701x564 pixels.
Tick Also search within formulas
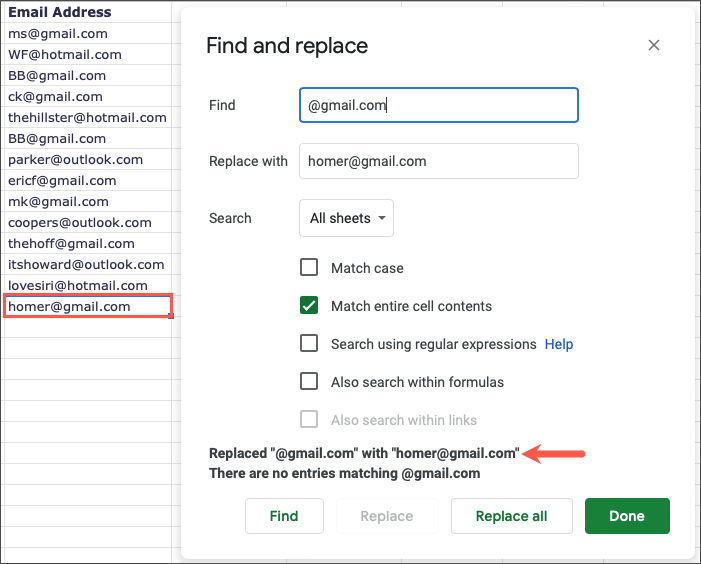coord(310,382)
